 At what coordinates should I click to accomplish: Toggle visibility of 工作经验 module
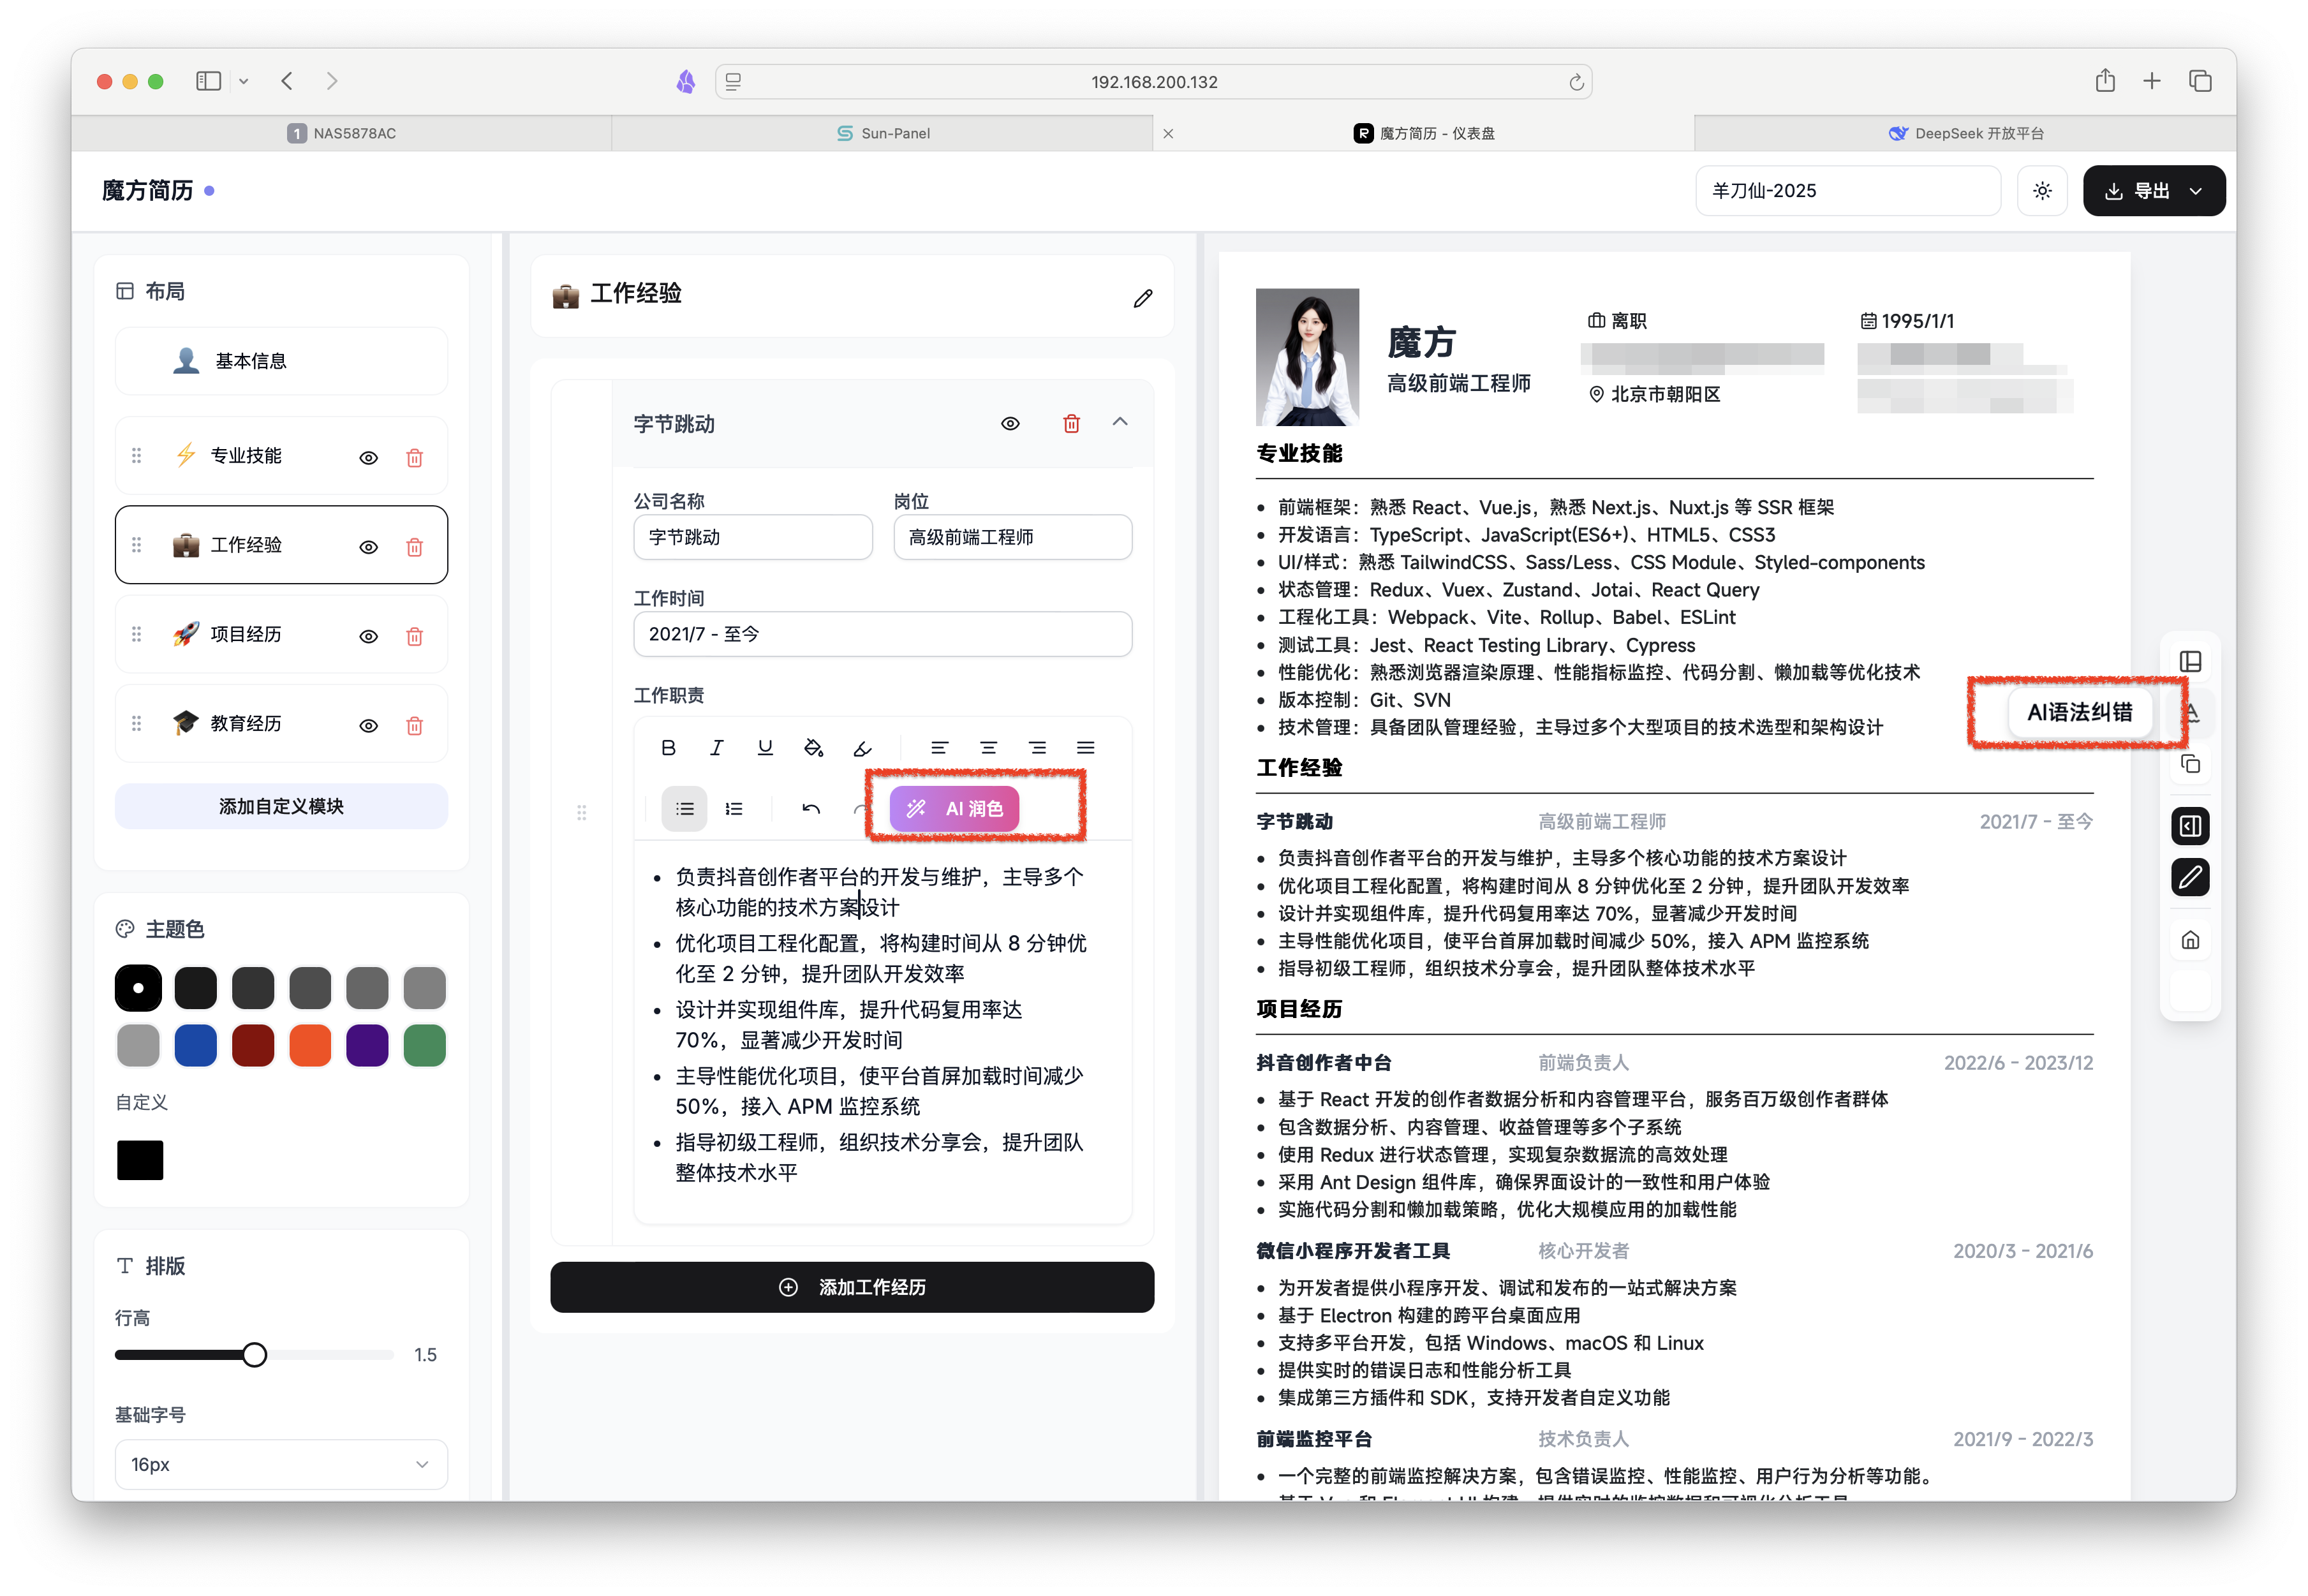pyautogui.click(x=368, y=547)
